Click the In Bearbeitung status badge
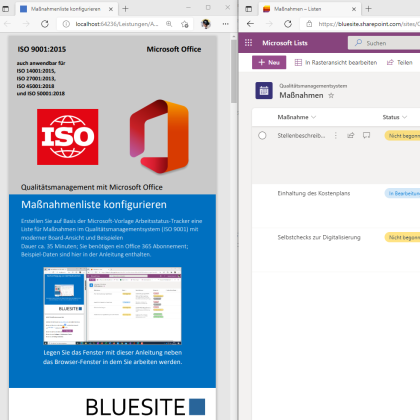420x420 pixels. coord(402,193)
